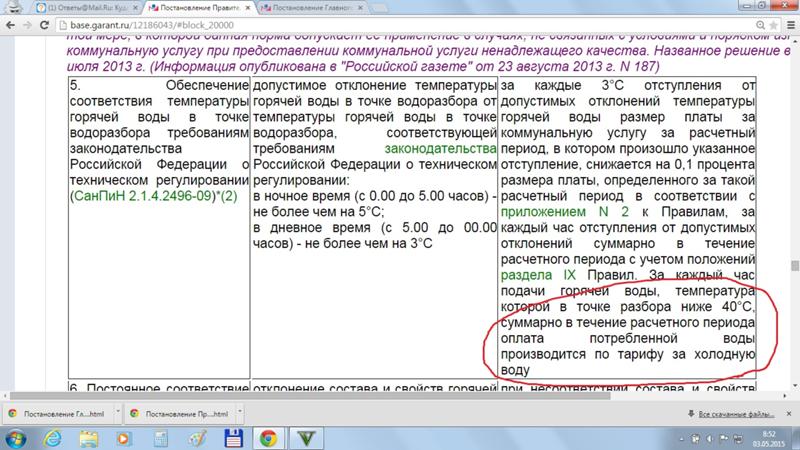Click the horizontal scrollbar left arrow
This screenshot has width=800, height=450.
click(x=5, y=396)
